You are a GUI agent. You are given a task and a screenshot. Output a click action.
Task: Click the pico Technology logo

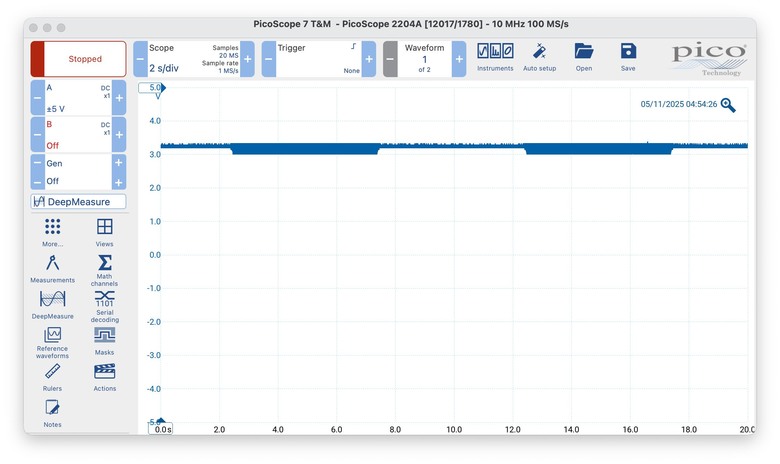(x=709, y=59)
